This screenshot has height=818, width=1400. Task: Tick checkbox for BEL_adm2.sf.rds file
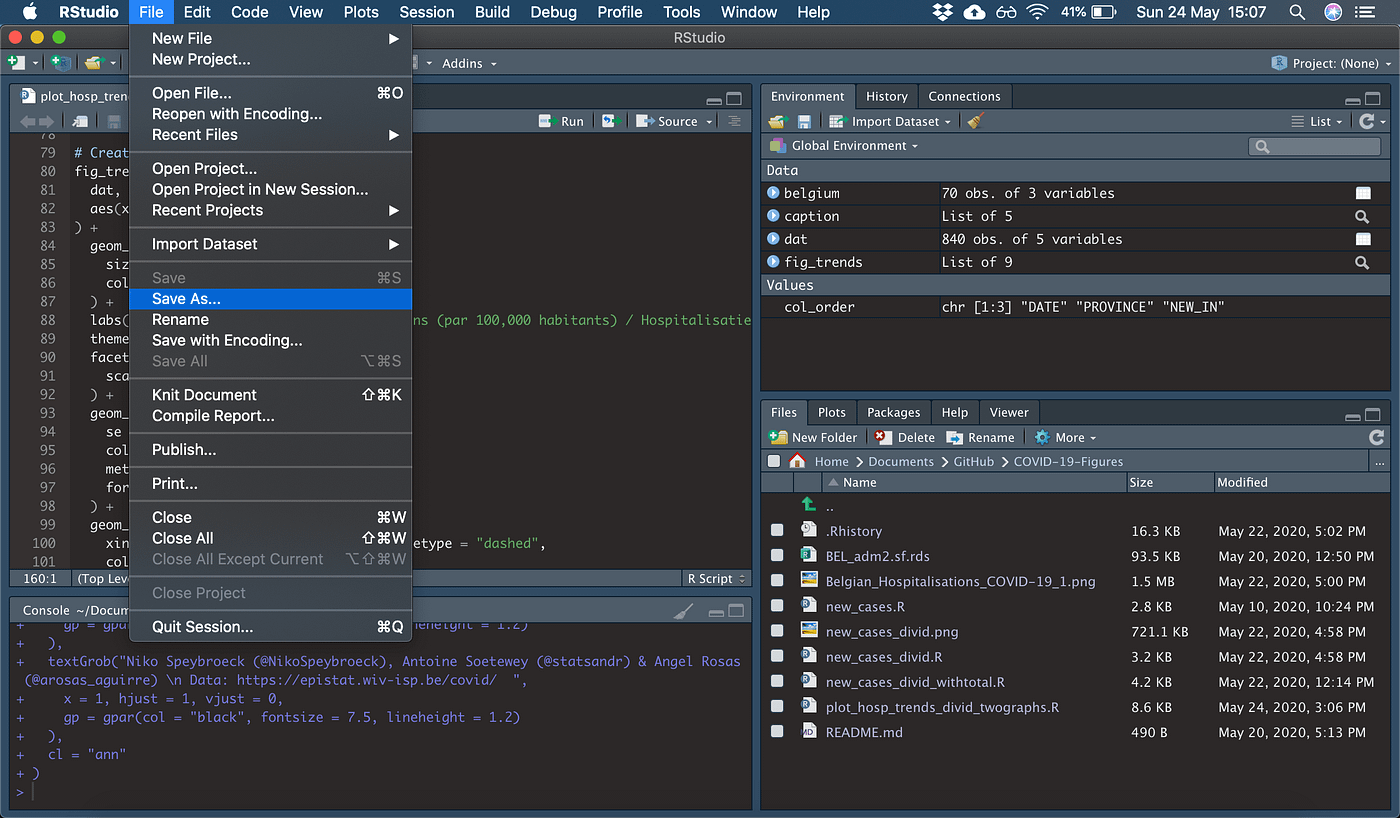(x=777, y=556)
